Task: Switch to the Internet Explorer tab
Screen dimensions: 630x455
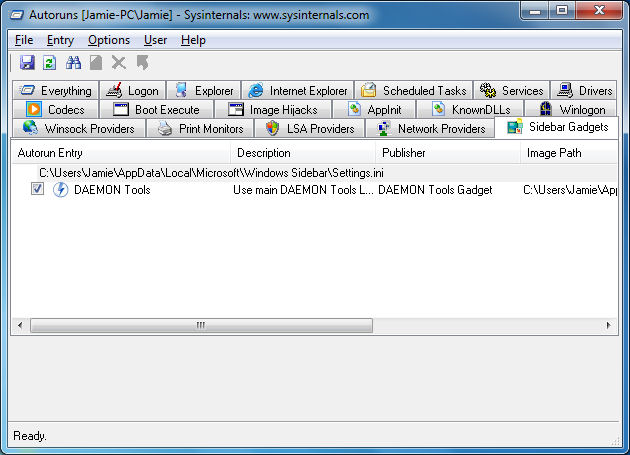Action: coord(298,90)
